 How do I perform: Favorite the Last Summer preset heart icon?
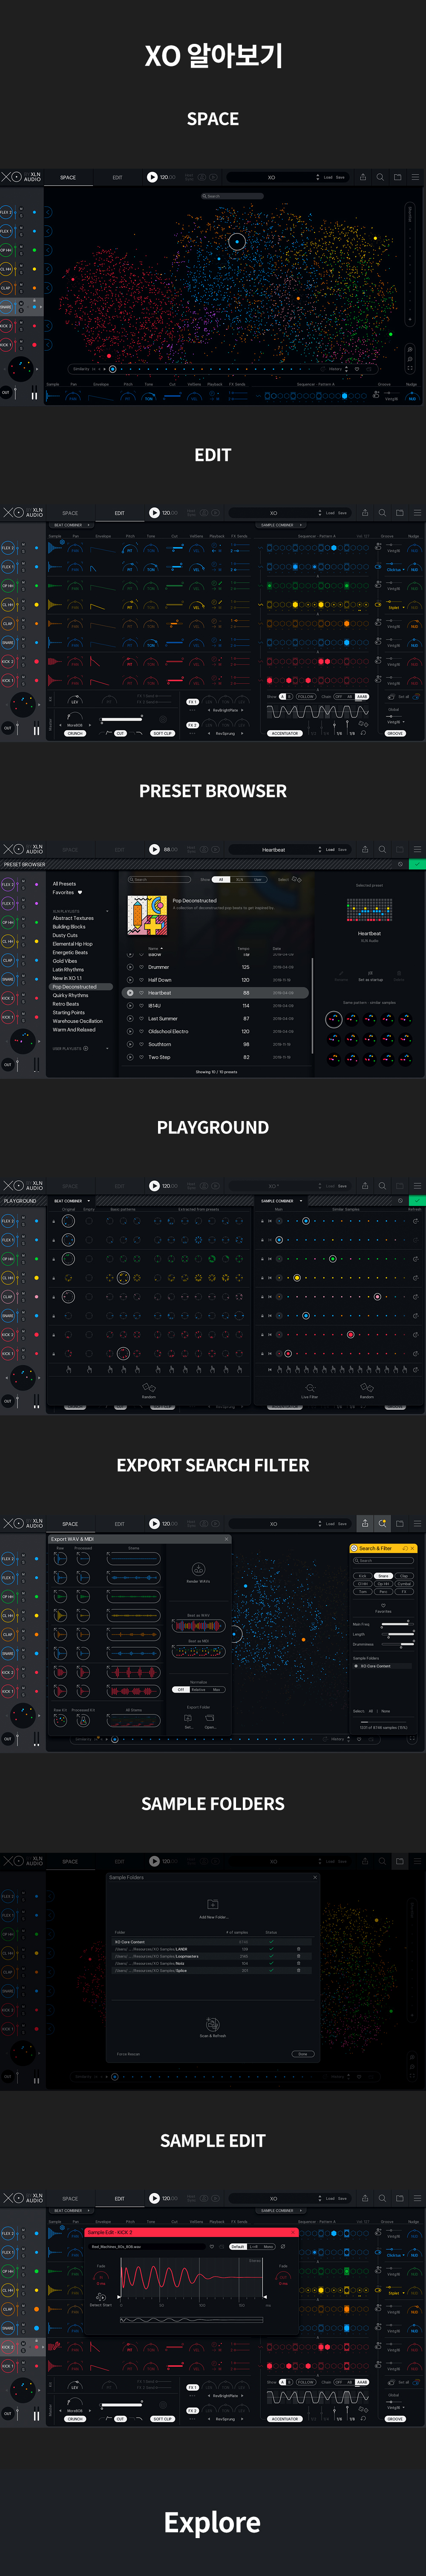(141, 1018)
